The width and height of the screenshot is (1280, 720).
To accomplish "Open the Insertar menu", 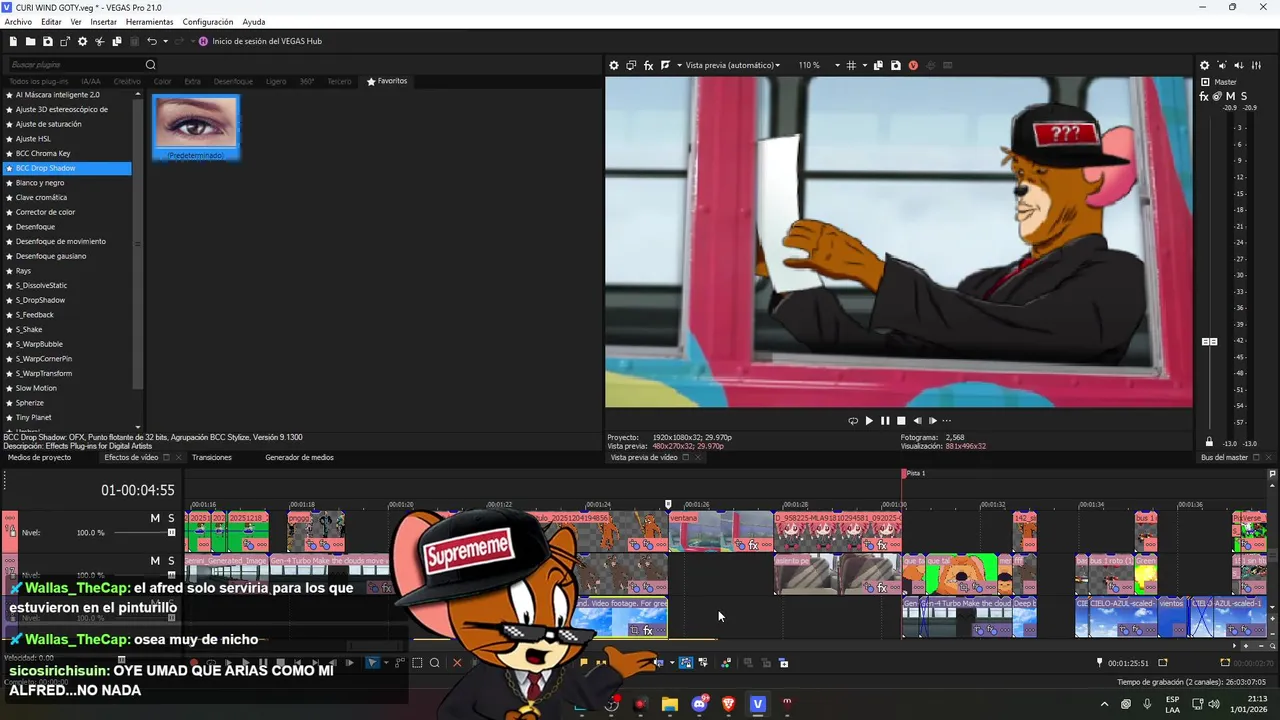I will pyautogui.click(x=103, y=22).
